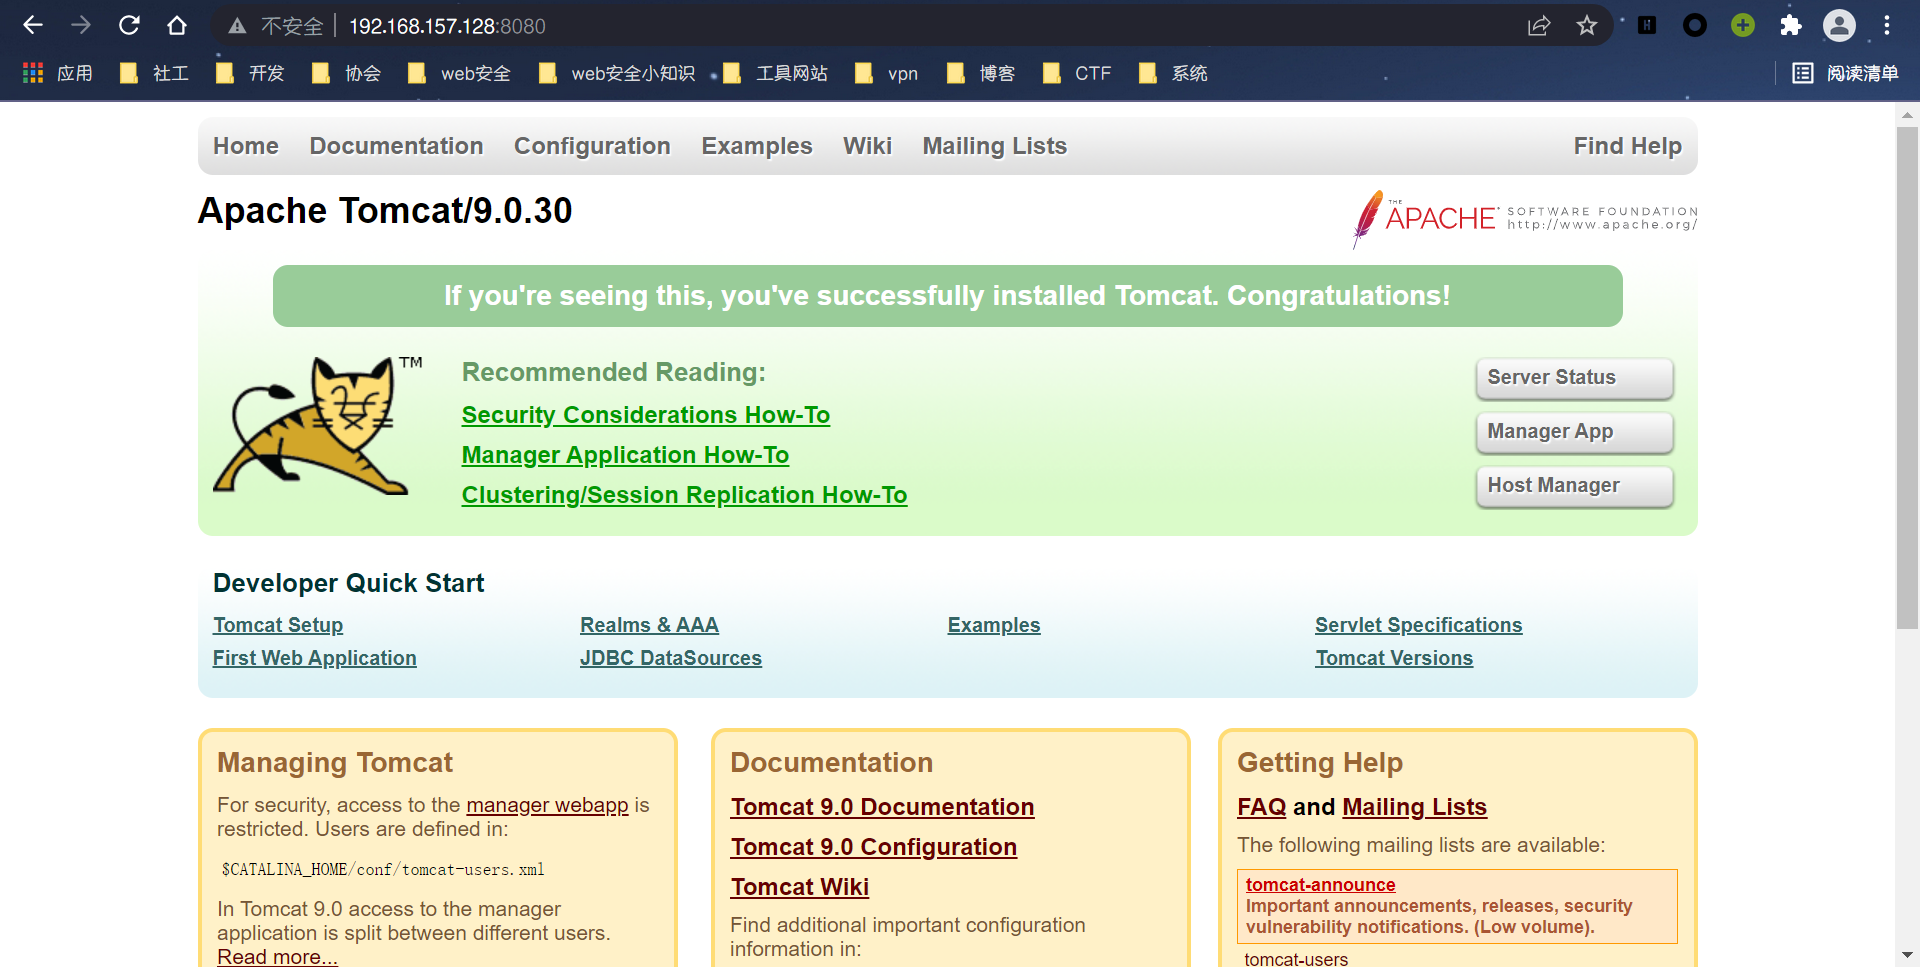Viewport: 1920px width, 967px height.
Task: Click the scrollbar up arrow
Action: pyautogui.click(x=1907, y=115)
